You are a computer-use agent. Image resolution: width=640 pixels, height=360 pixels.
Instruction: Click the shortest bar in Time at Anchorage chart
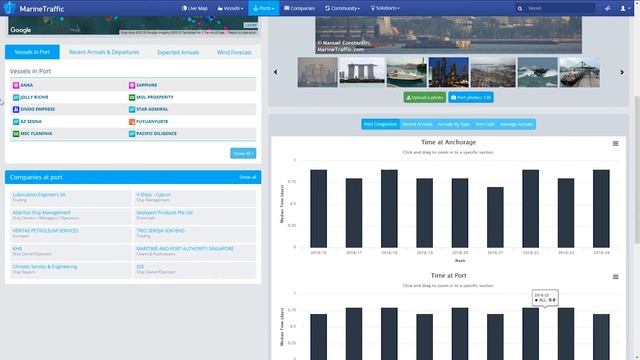(x=495, y=217)
